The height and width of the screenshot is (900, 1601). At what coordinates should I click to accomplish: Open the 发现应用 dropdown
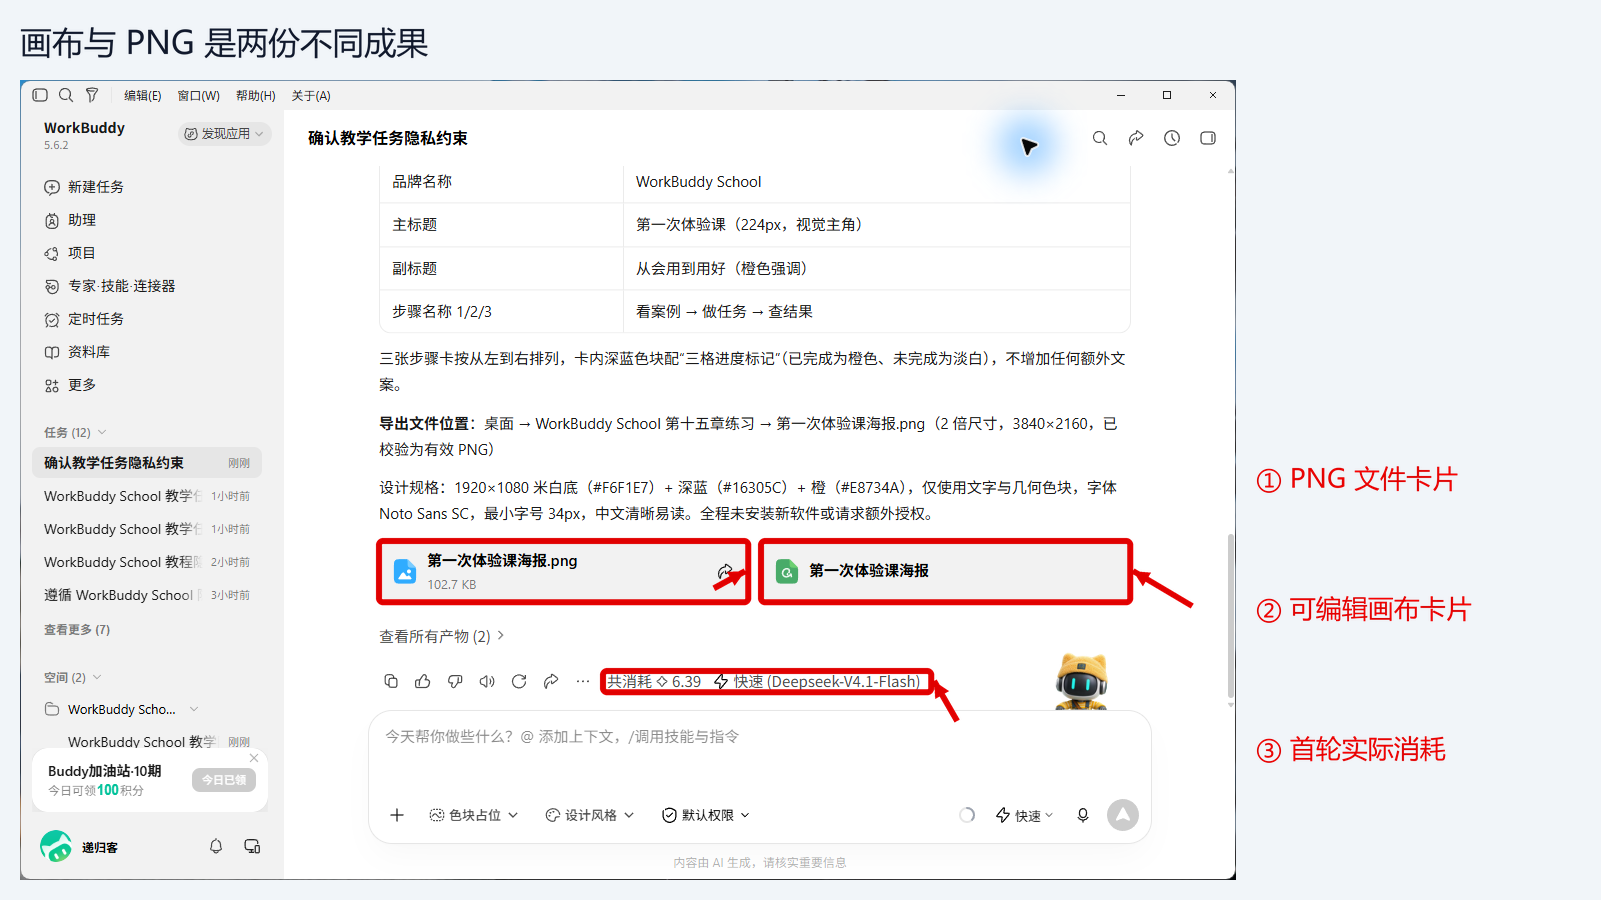[225, 133]
